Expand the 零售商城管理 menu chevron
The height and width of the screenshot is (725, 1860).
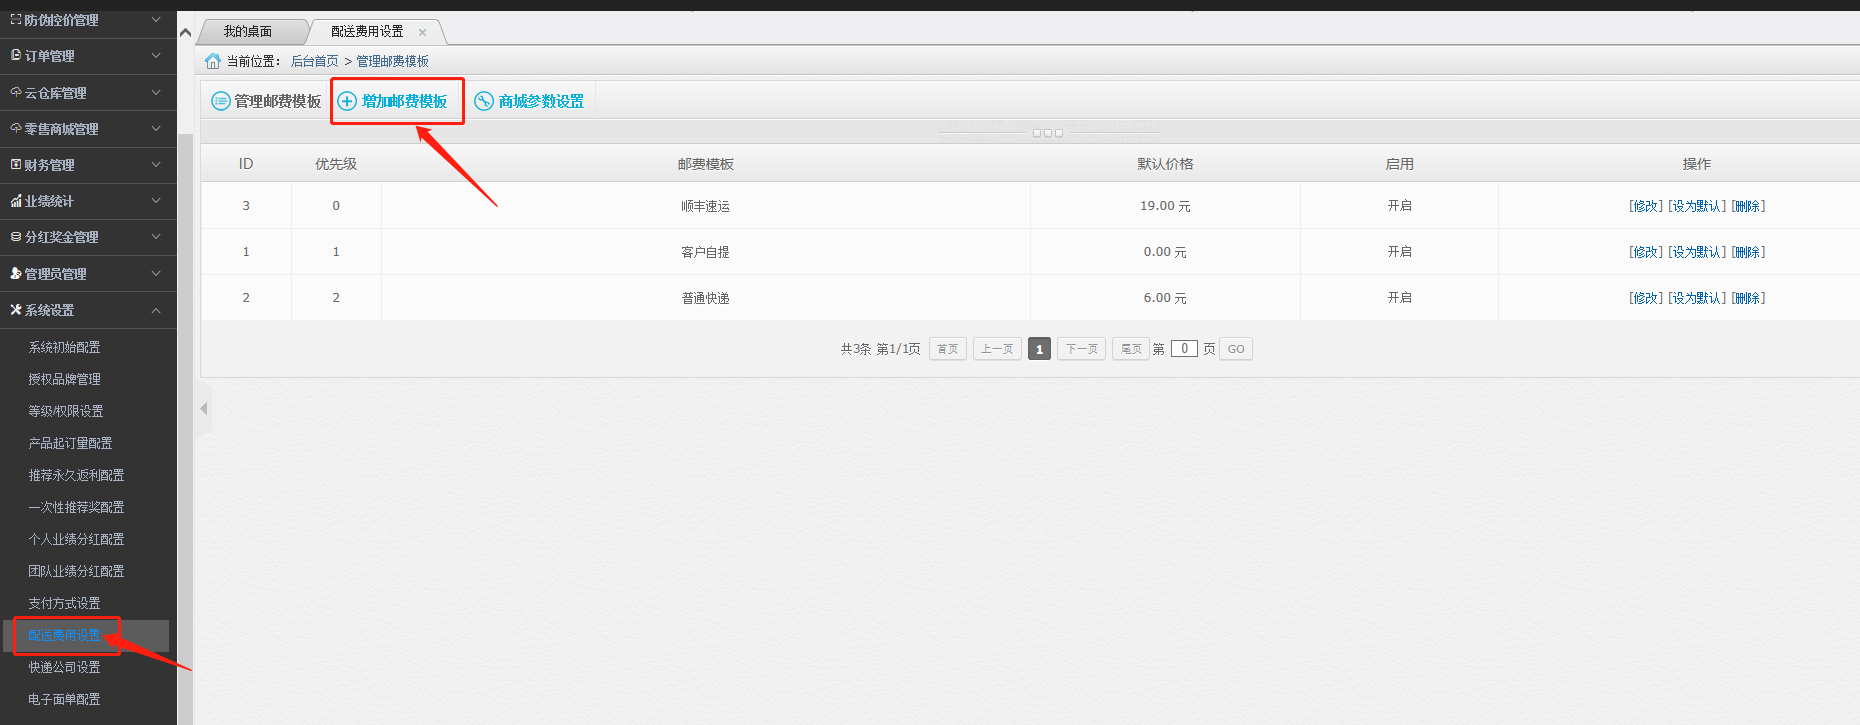[x=156, y=128]
